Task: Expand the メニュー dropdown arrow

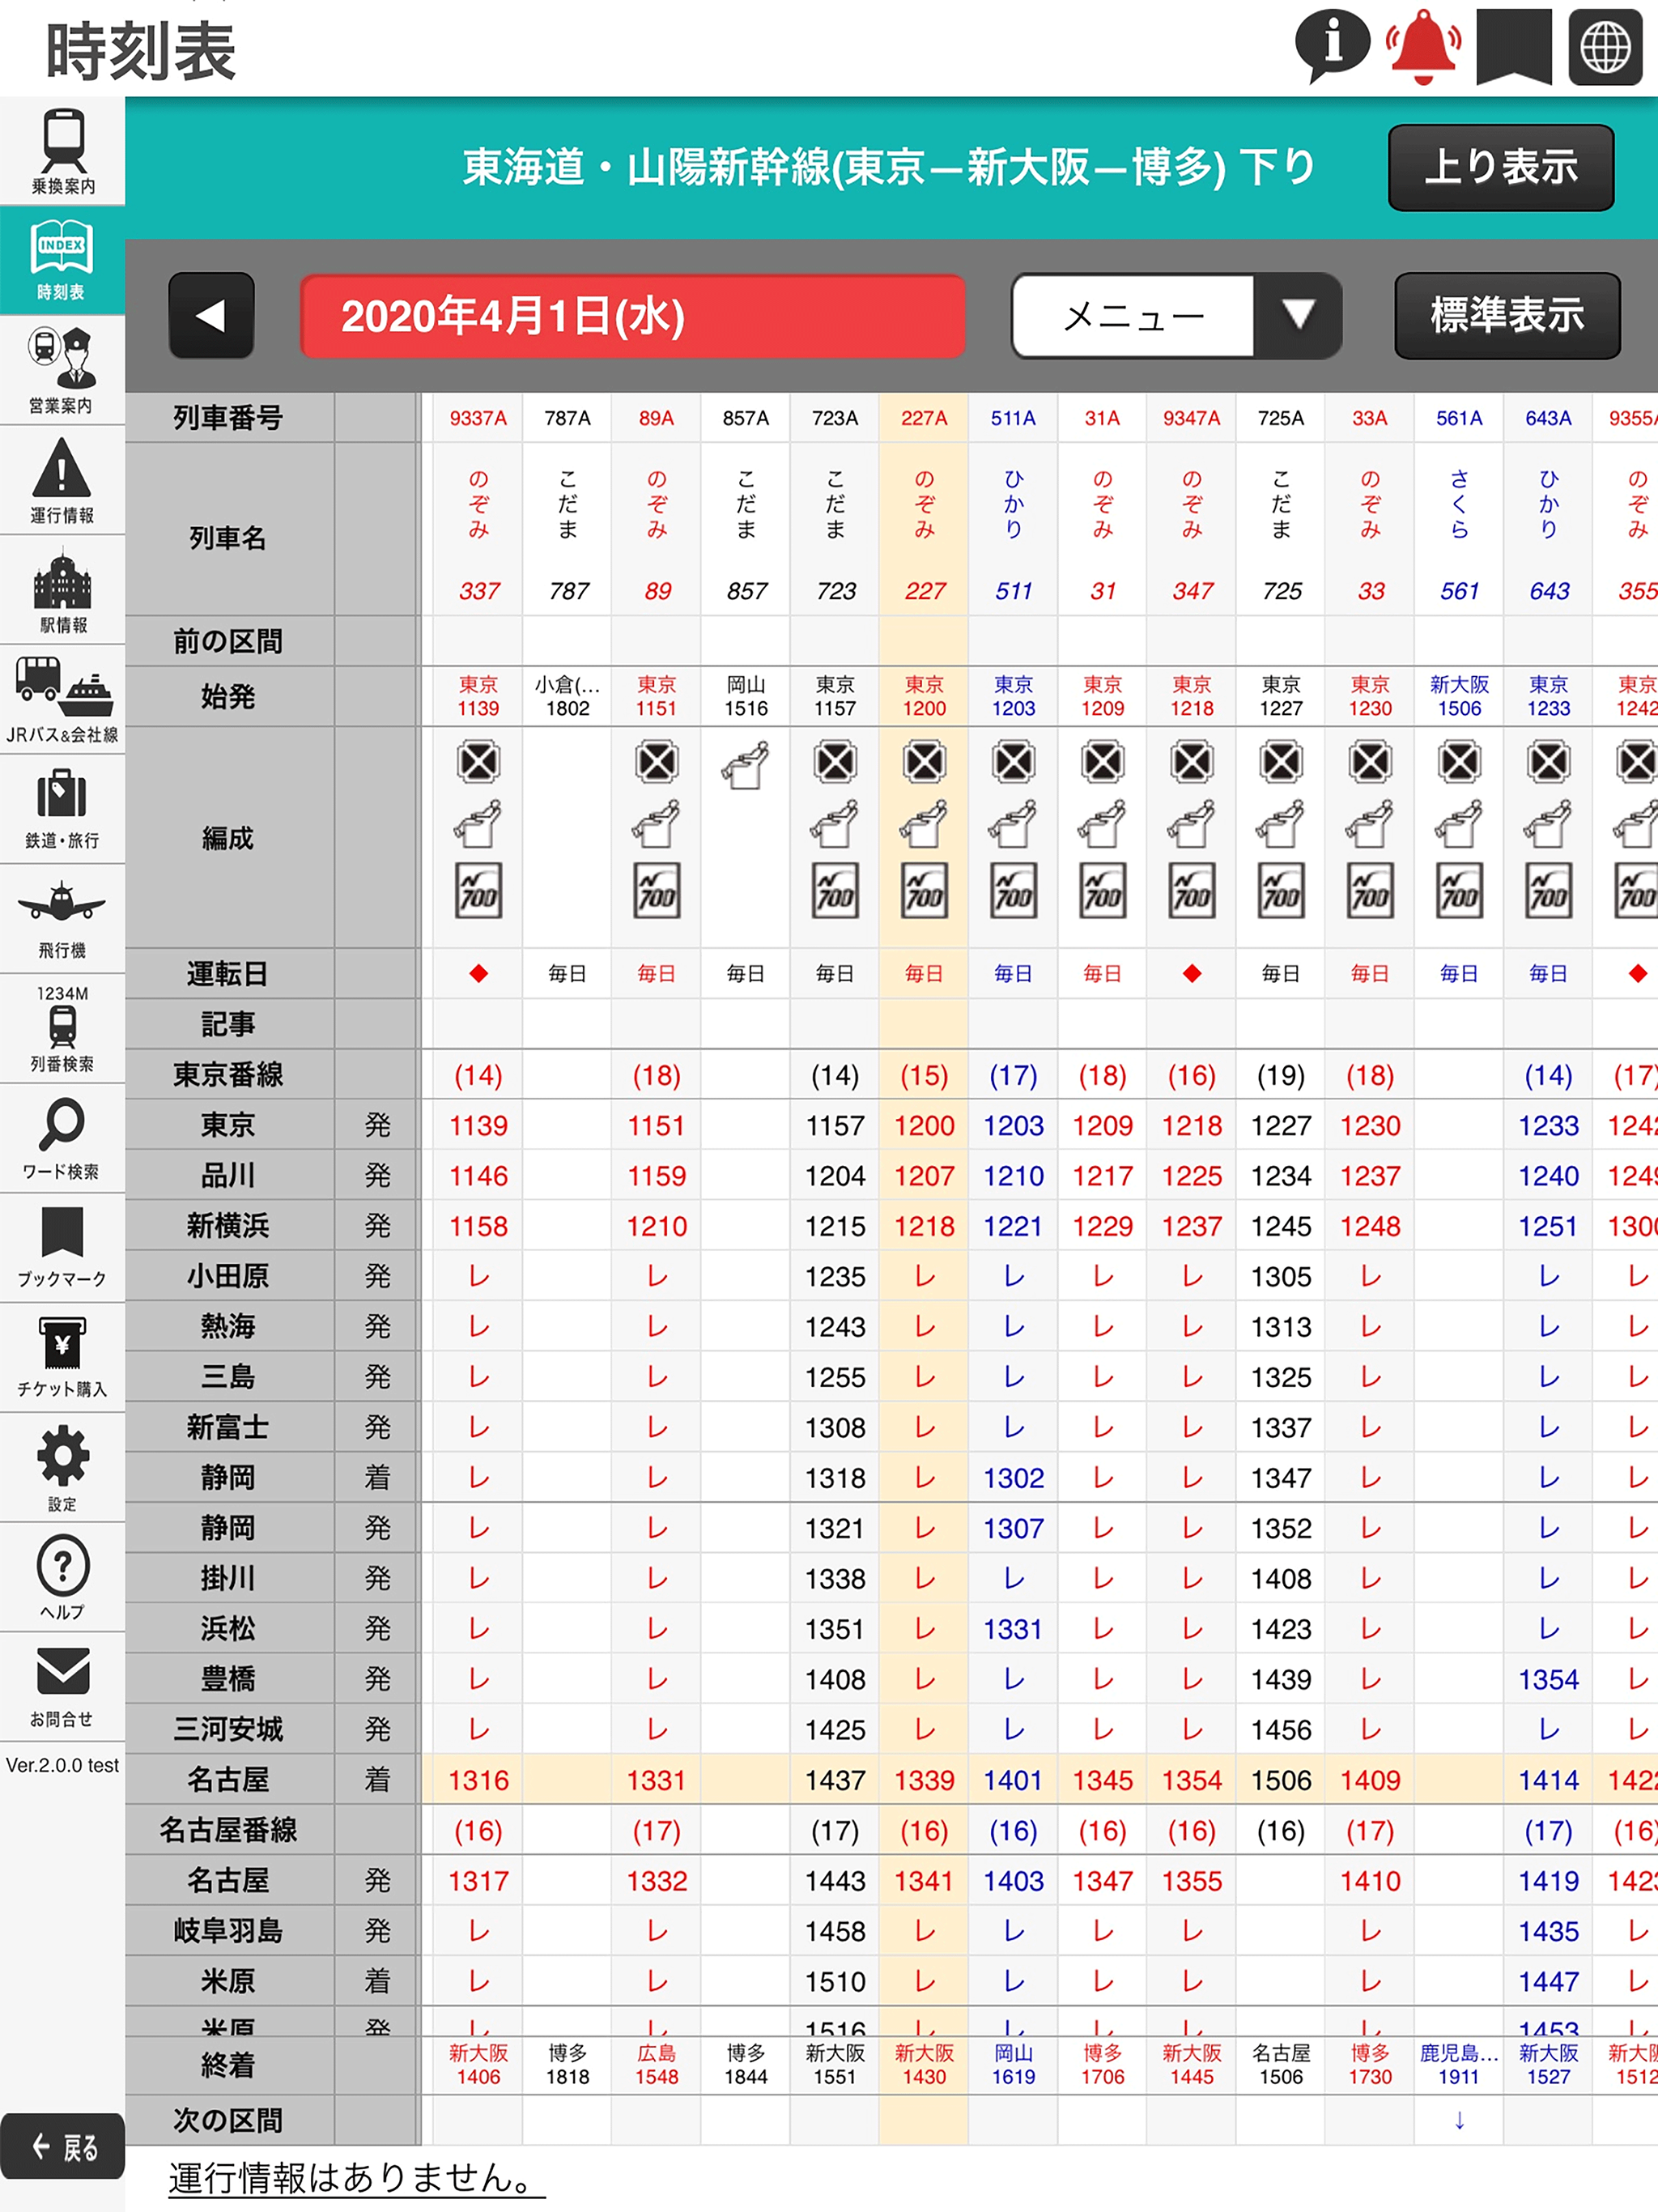Action: coord(1297,315)
